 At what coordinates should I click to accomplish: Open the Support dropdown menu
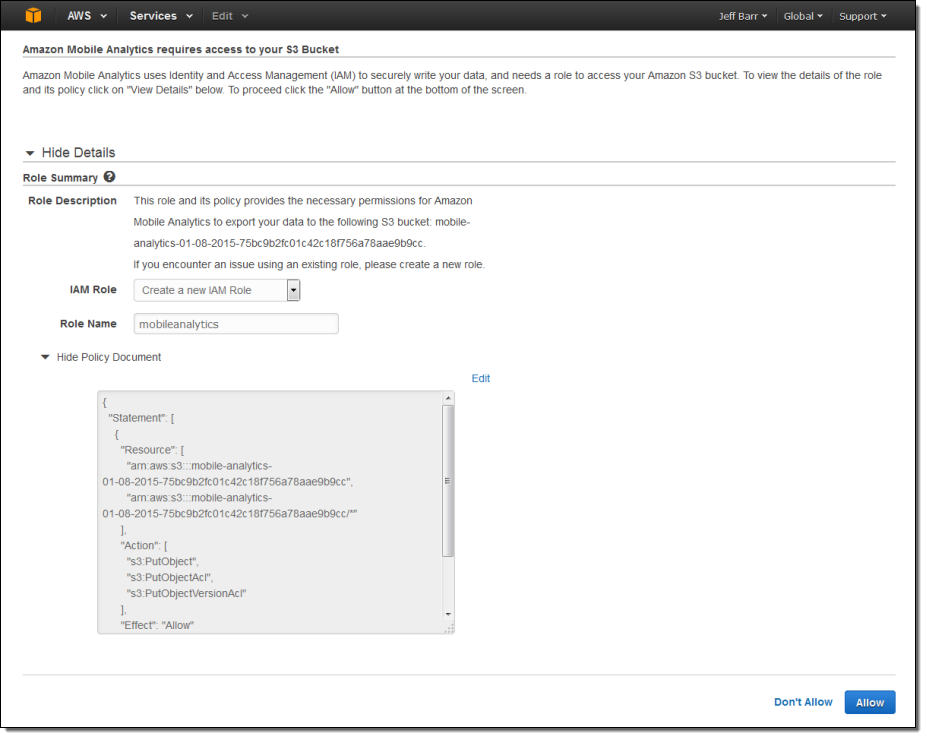coord(862,16)
